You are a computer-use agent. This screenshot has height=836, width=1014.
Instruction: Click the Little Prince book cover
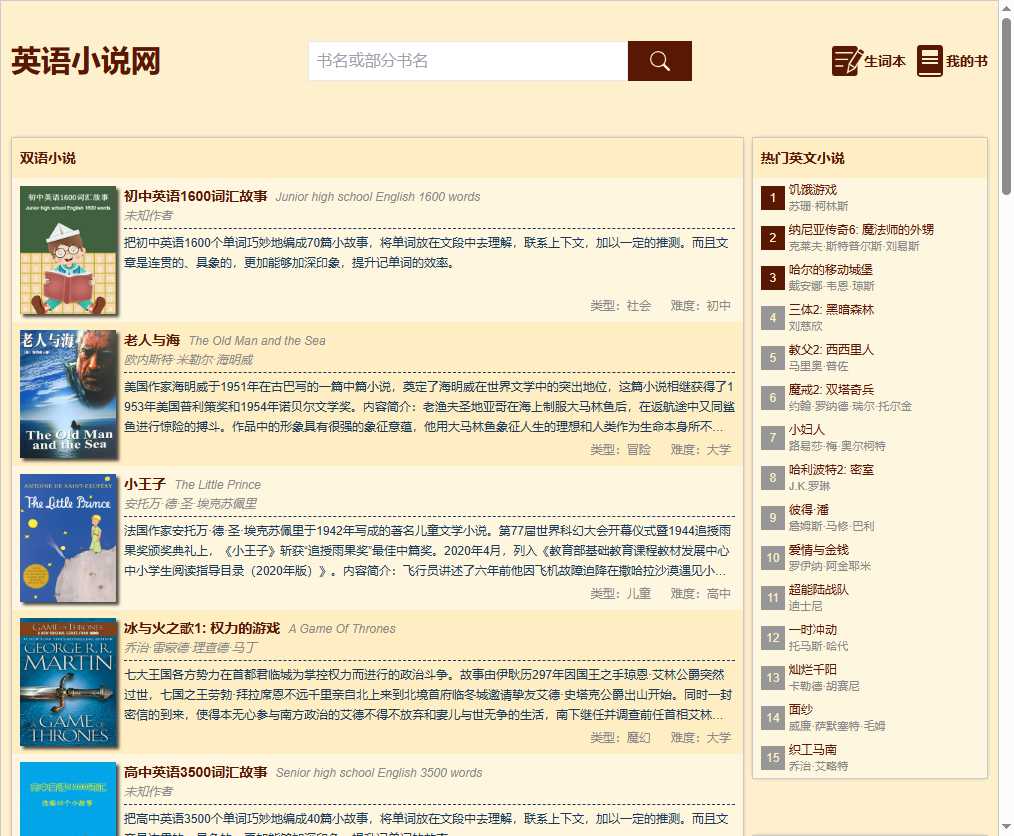(x=68, y=538)
